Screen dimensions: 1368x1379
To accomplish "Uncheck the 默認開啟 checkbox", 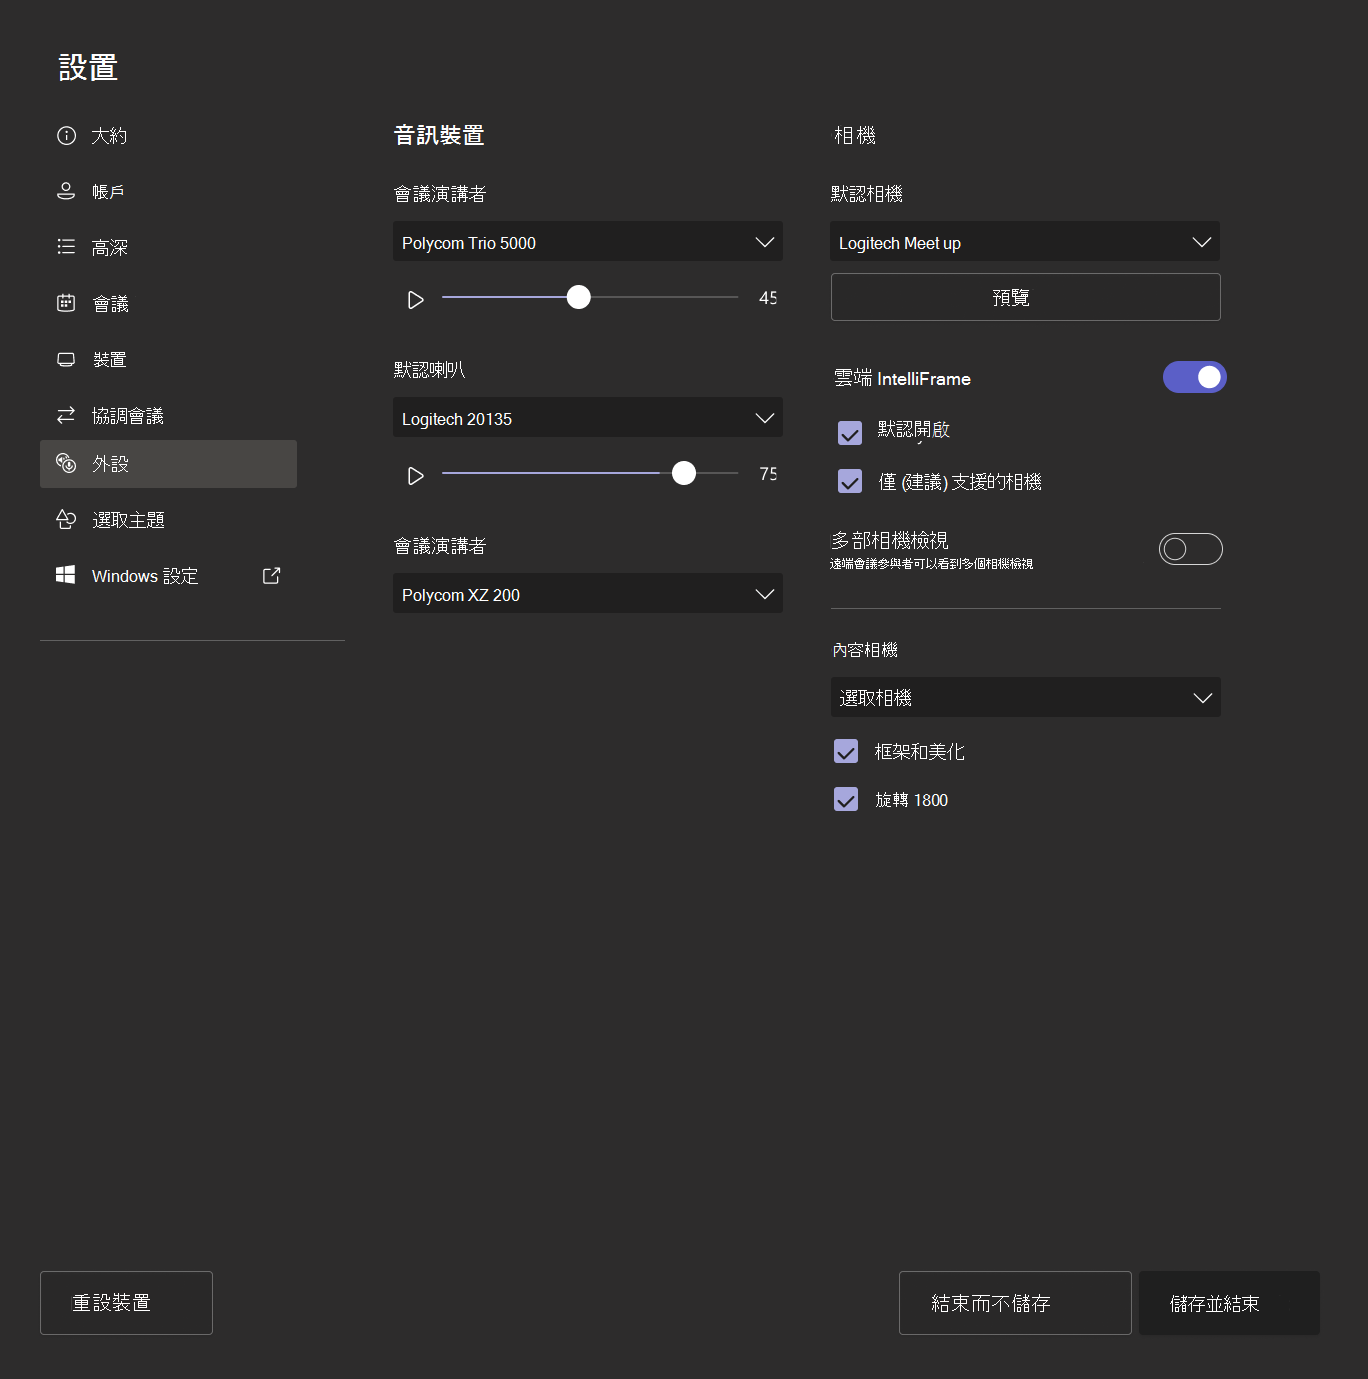I will pos(850,433).
